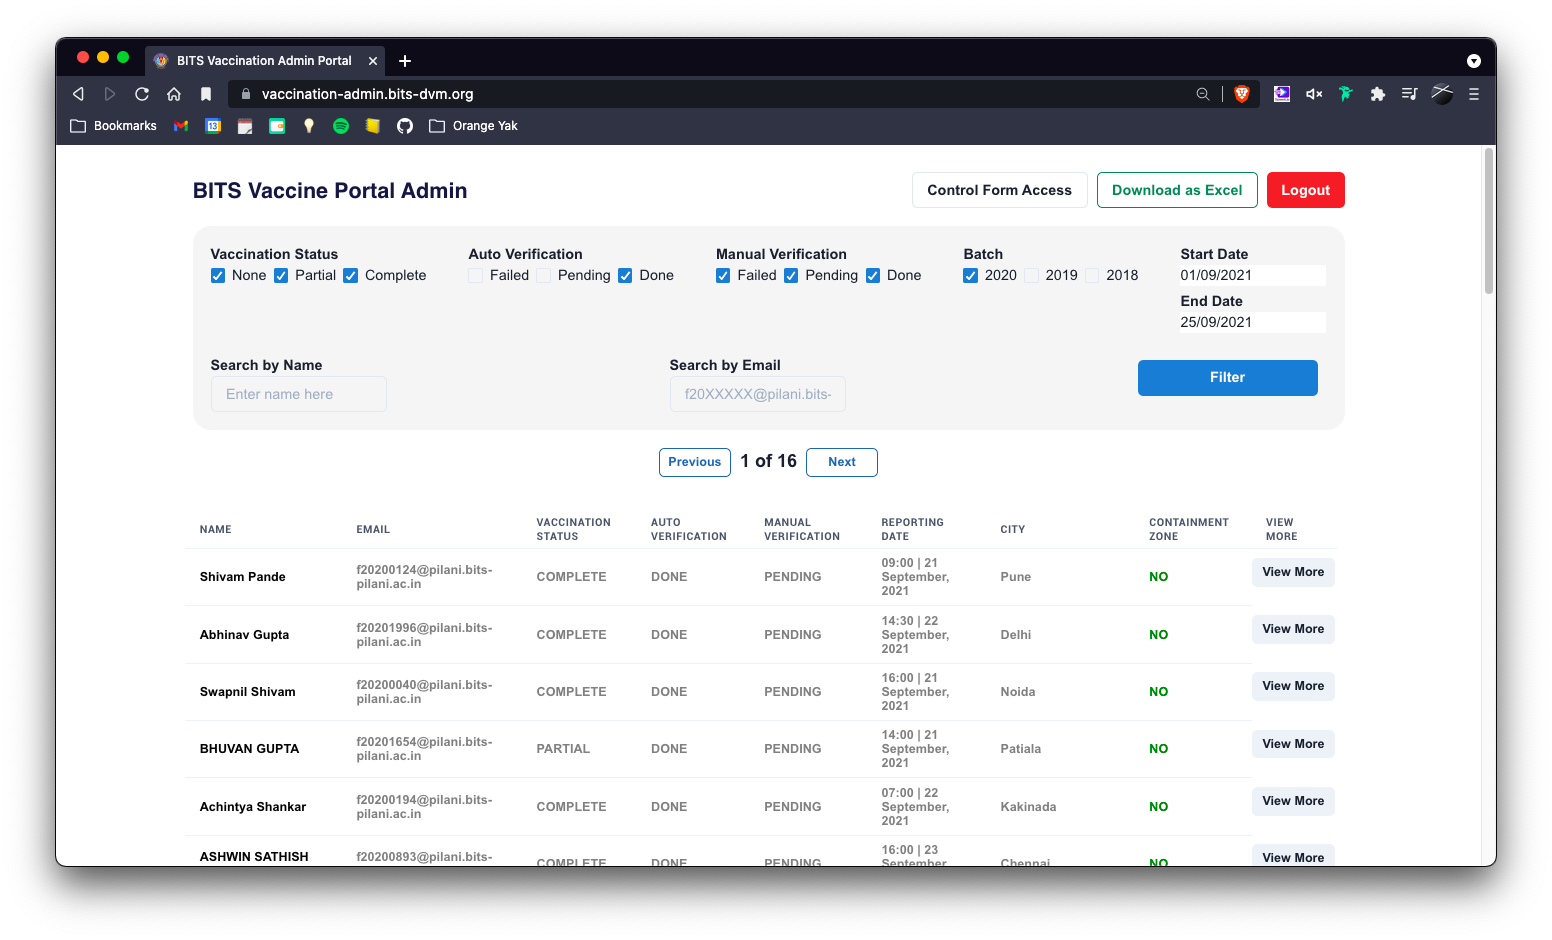
Task: Open the Google Calendar bookmark icon
Action: pos(213,126)
